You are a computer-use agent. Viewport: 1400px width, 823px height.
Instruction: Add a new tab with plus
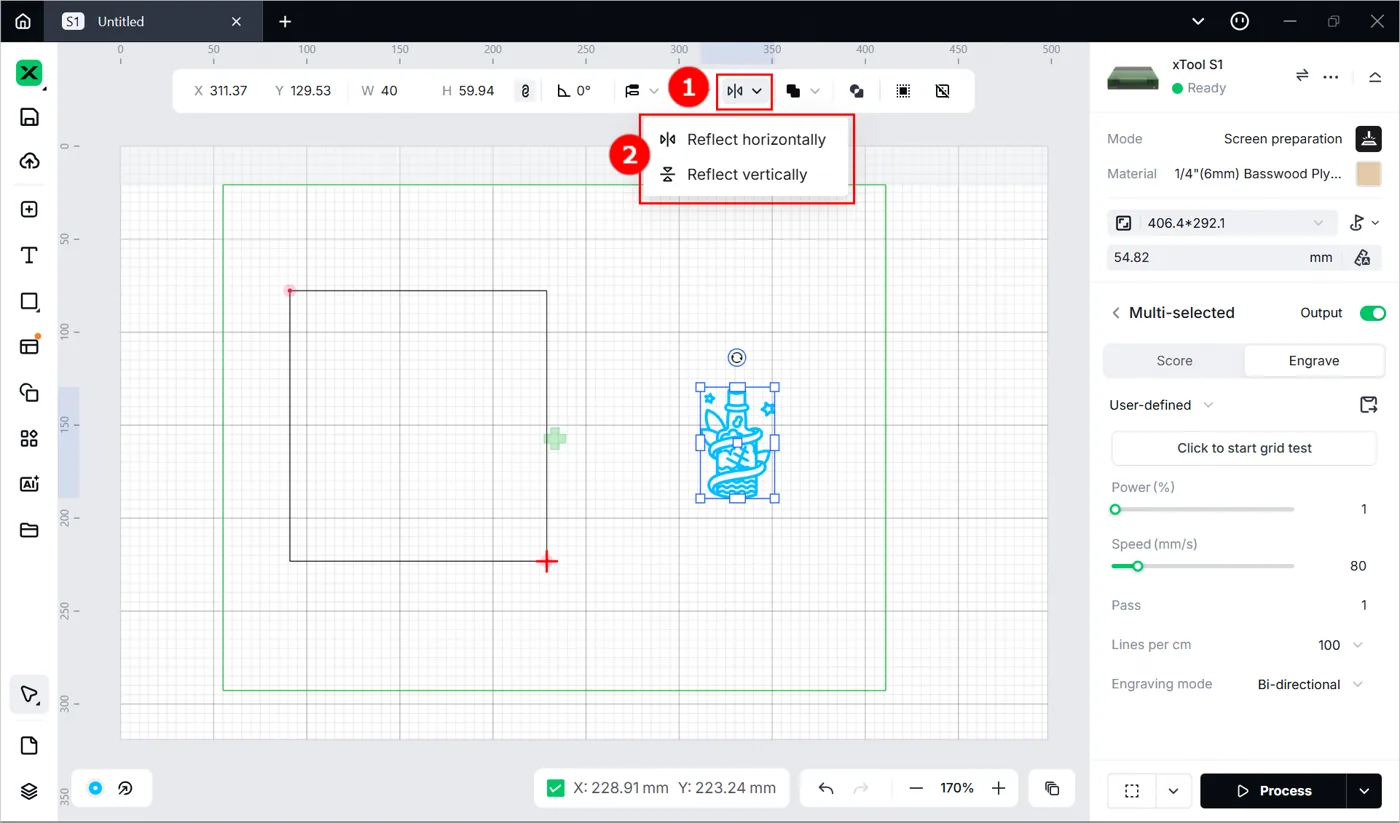tap(285, 21)
